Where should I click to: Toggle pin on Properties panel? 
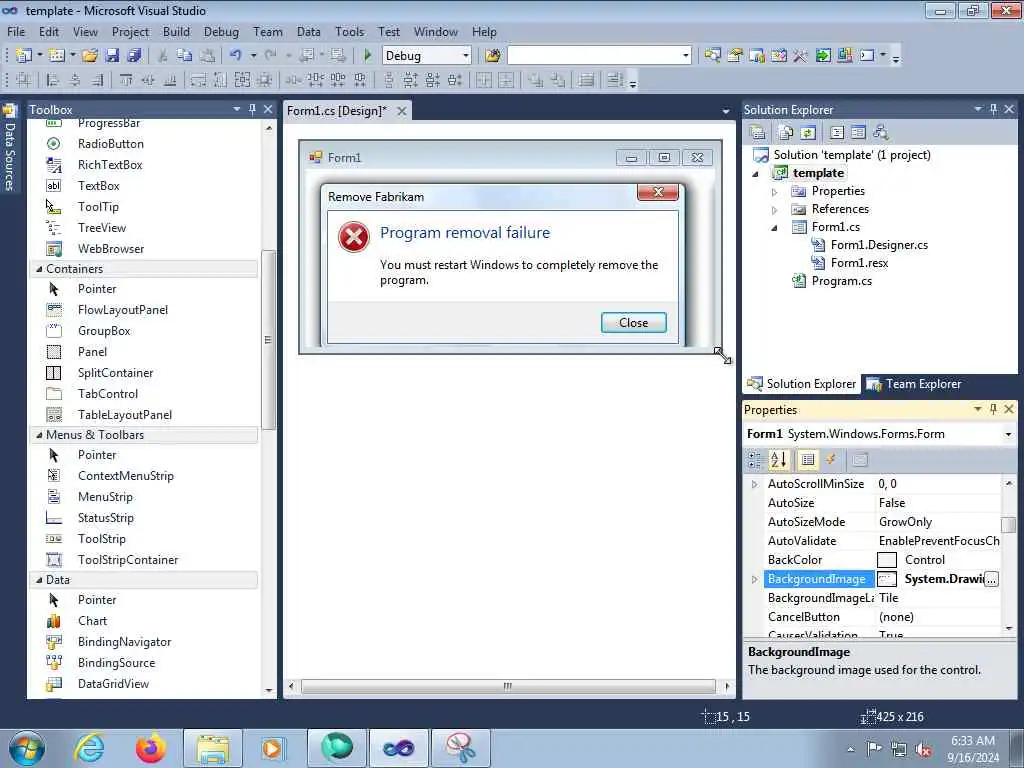pyautogui.click(x=993, y=409)
